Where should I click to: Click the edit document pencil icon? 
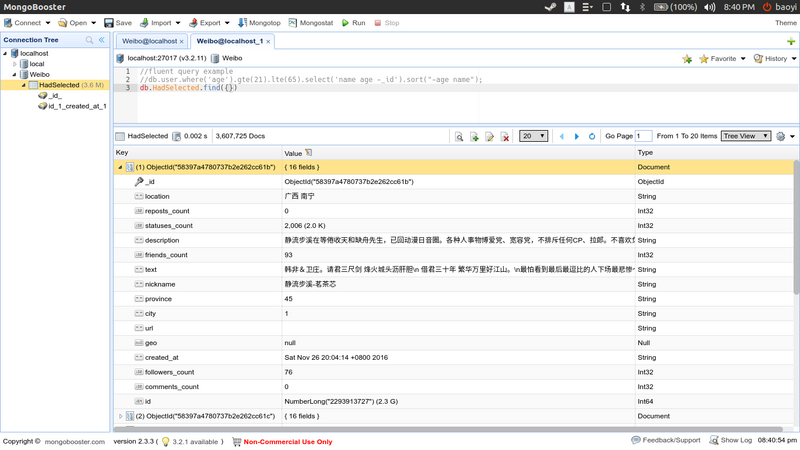[x=490, y=137]
